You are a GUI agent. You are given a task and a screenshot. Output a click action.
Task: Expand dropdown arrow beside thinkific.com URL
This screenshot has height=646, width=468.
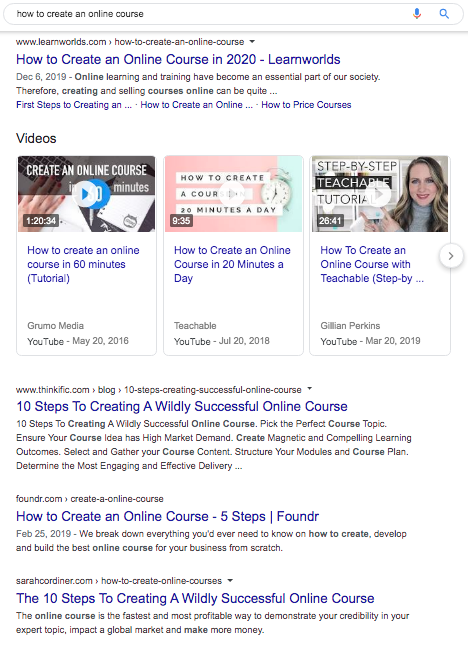[x=310, y=389]
